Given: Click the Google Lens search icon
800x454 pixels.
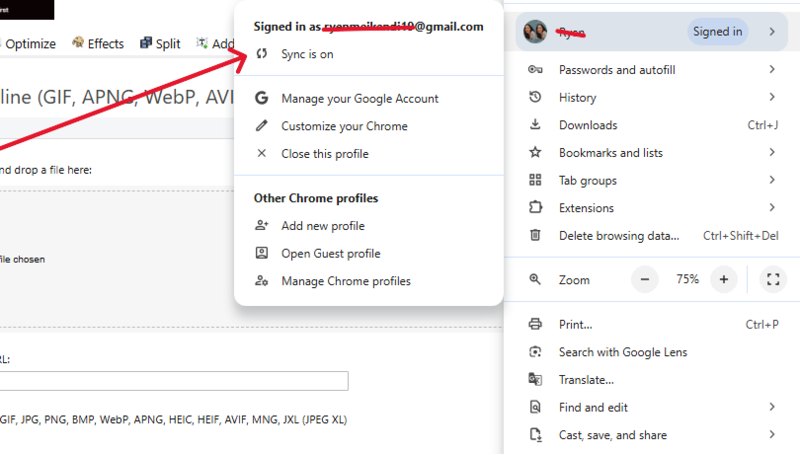Looking at the screenshot, I should click(535, 351).
